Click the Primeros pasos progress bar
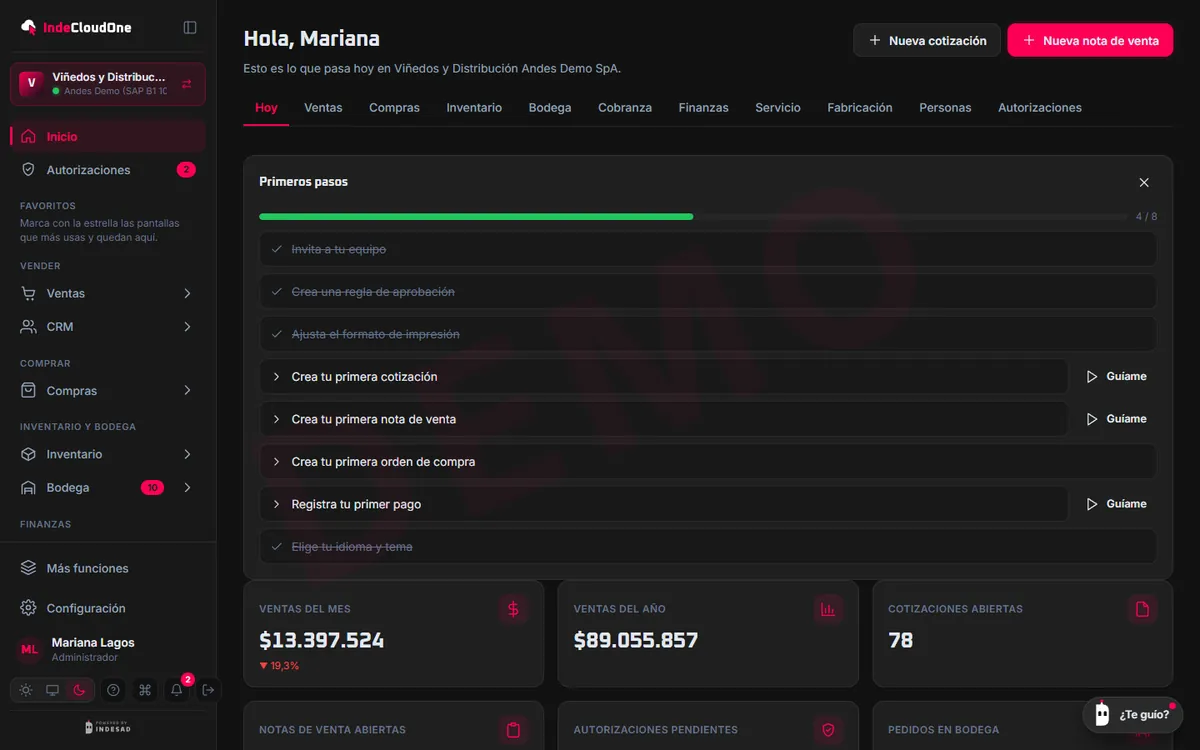Viewport: 1200px width, 750px height. (693, 216)
